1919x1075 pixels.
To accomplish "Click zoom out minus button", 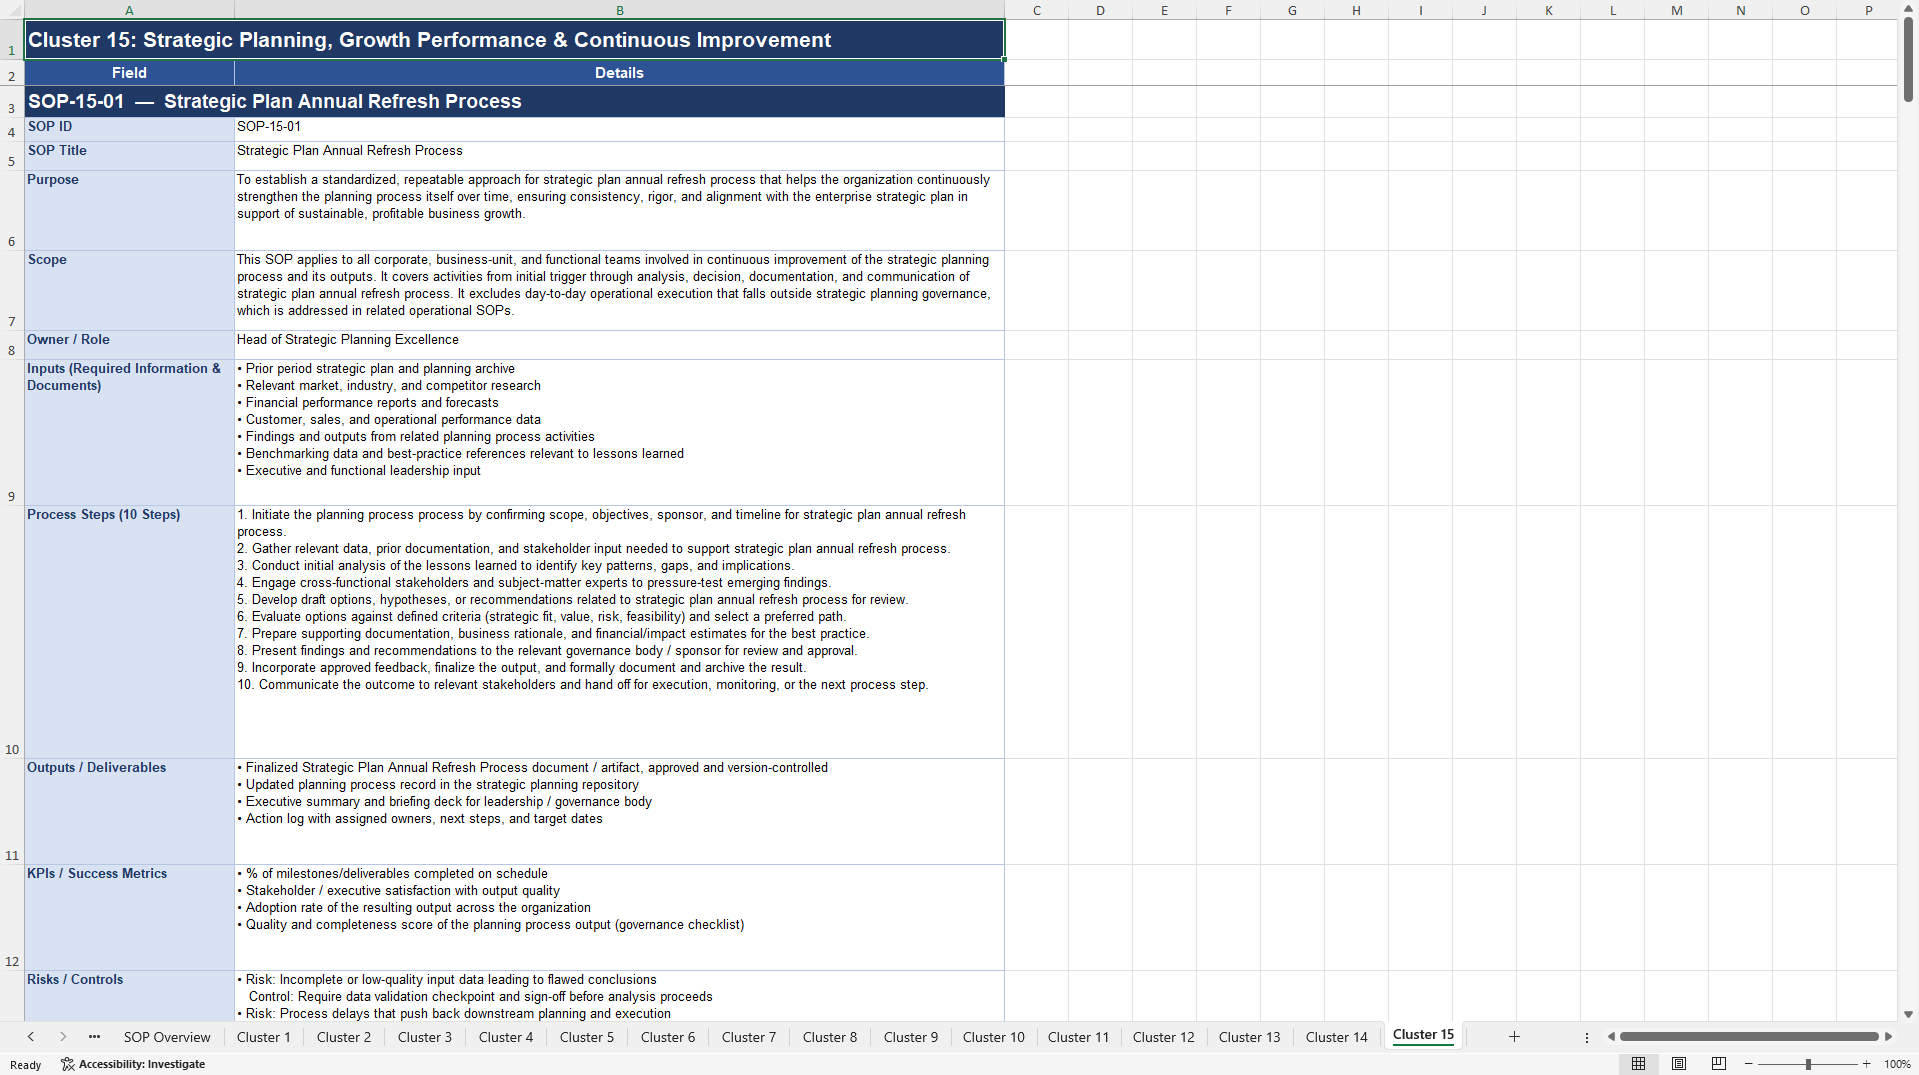I will 1749,1064.
